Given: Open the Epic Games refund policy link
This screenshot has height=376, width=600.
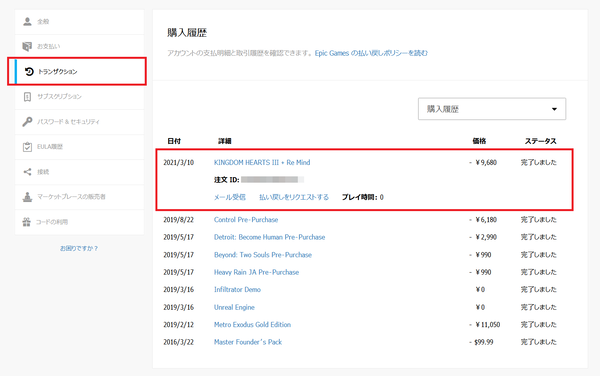Looking at the screenshot, I should point(371,53).
